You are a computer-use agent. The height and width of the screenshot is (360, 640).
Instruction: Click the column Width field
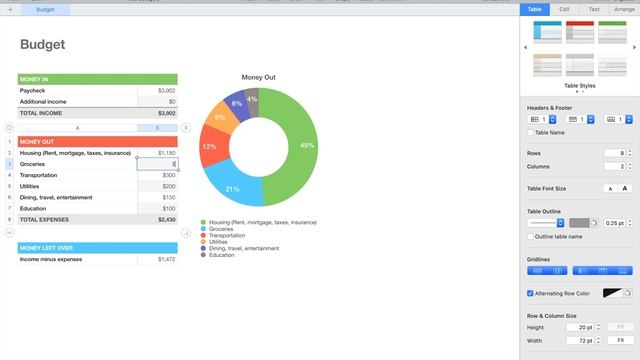[x=581, y=340]
